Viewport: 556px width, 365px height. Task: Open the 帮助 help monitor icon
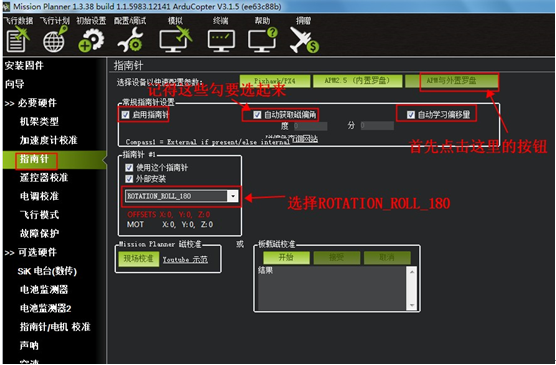point(262,40)
